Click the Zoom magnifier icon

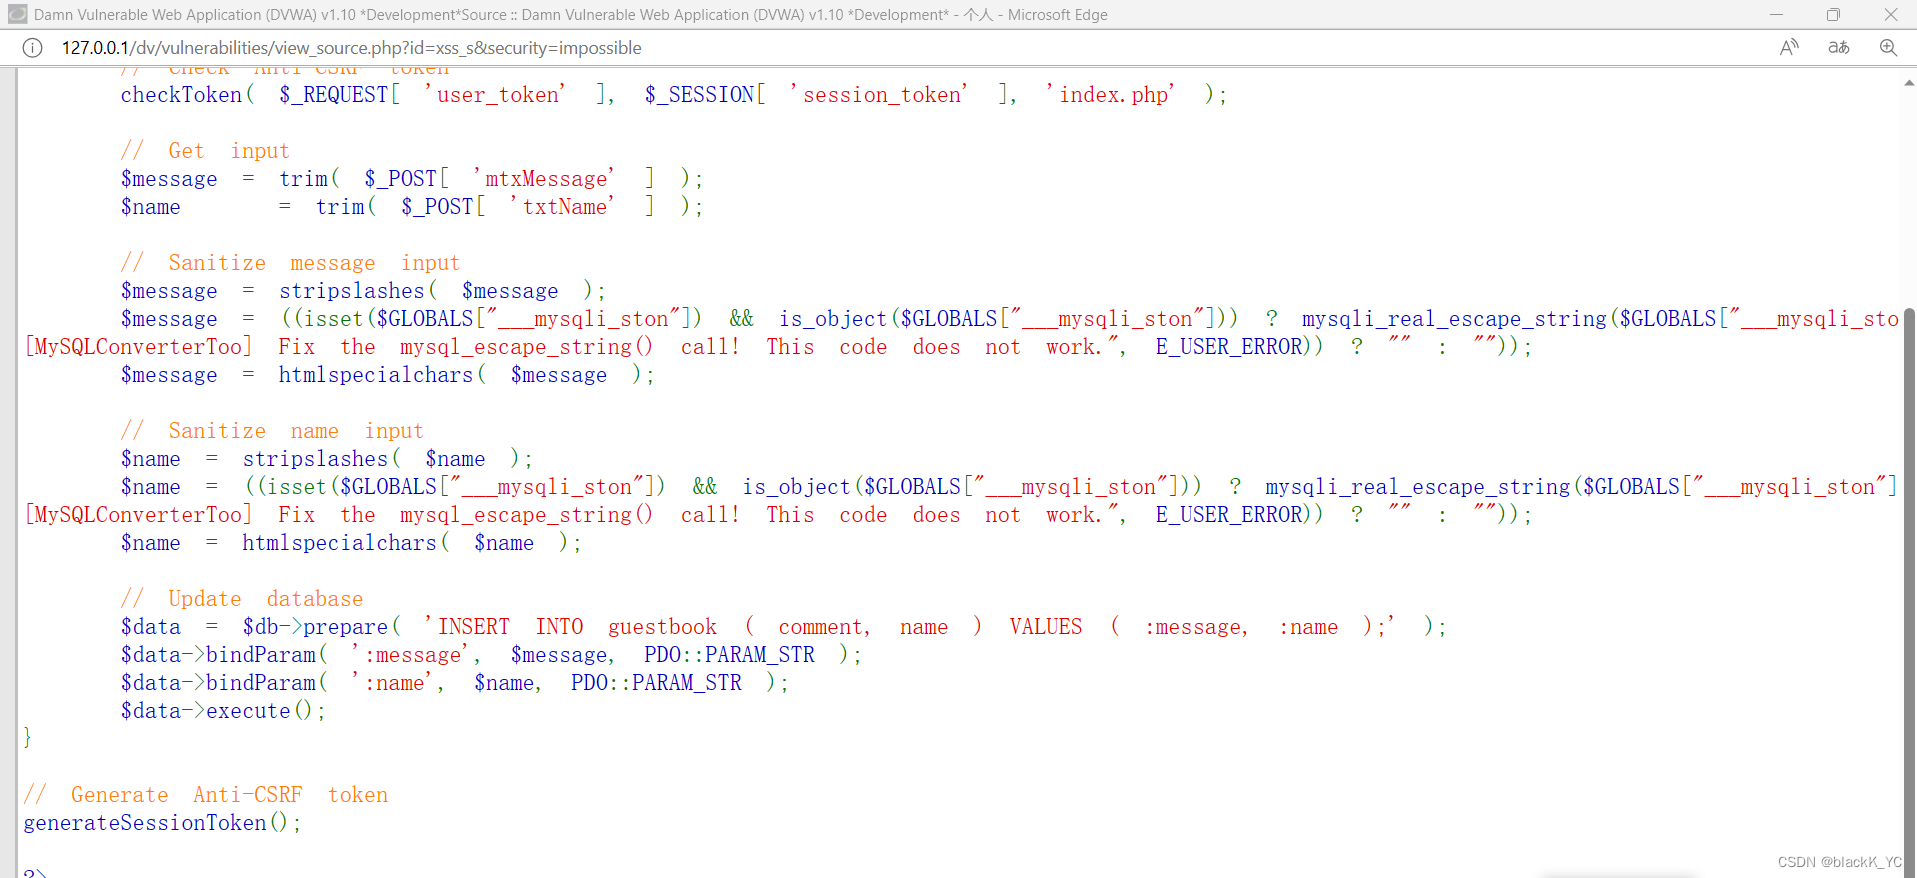pos(1888,48)
